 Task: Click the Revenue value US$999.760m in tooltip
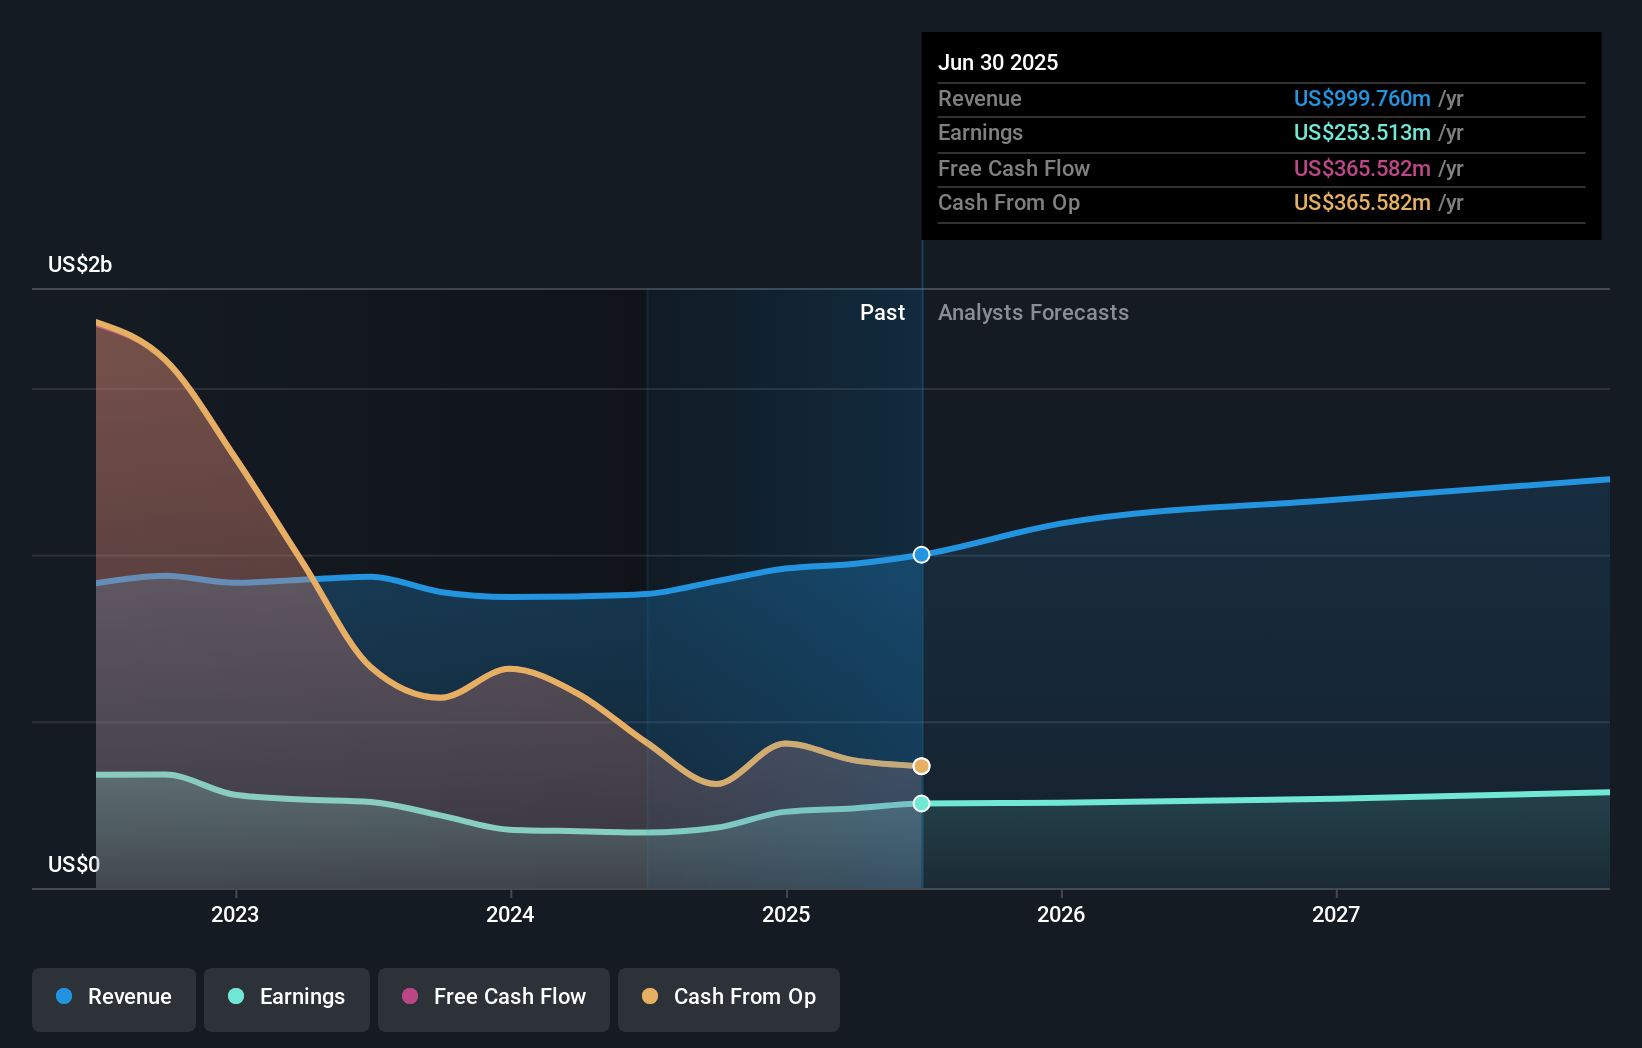1362,99
